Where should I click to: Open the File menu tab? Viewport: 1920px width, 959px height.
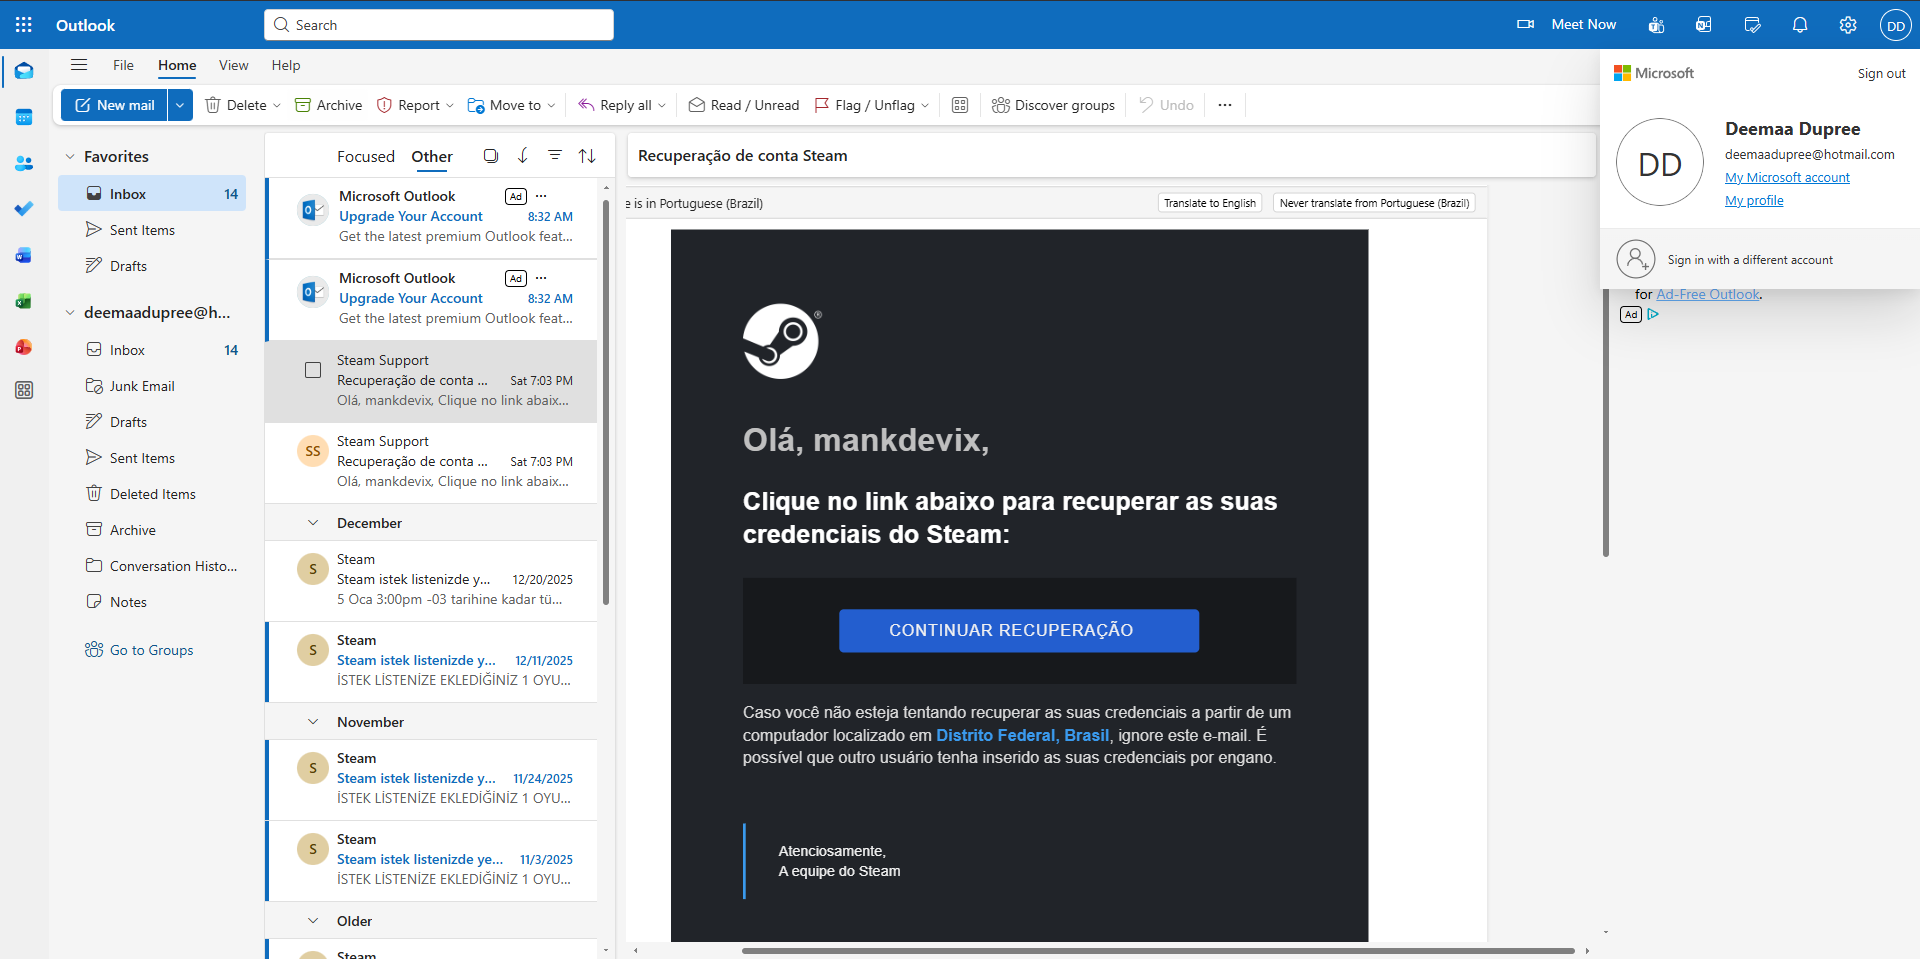tap(123, 65)
